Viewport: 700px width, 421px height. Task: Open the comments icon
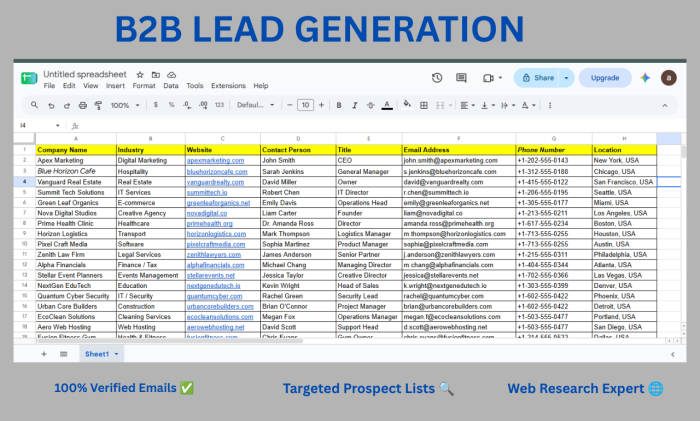coord(461,78)
